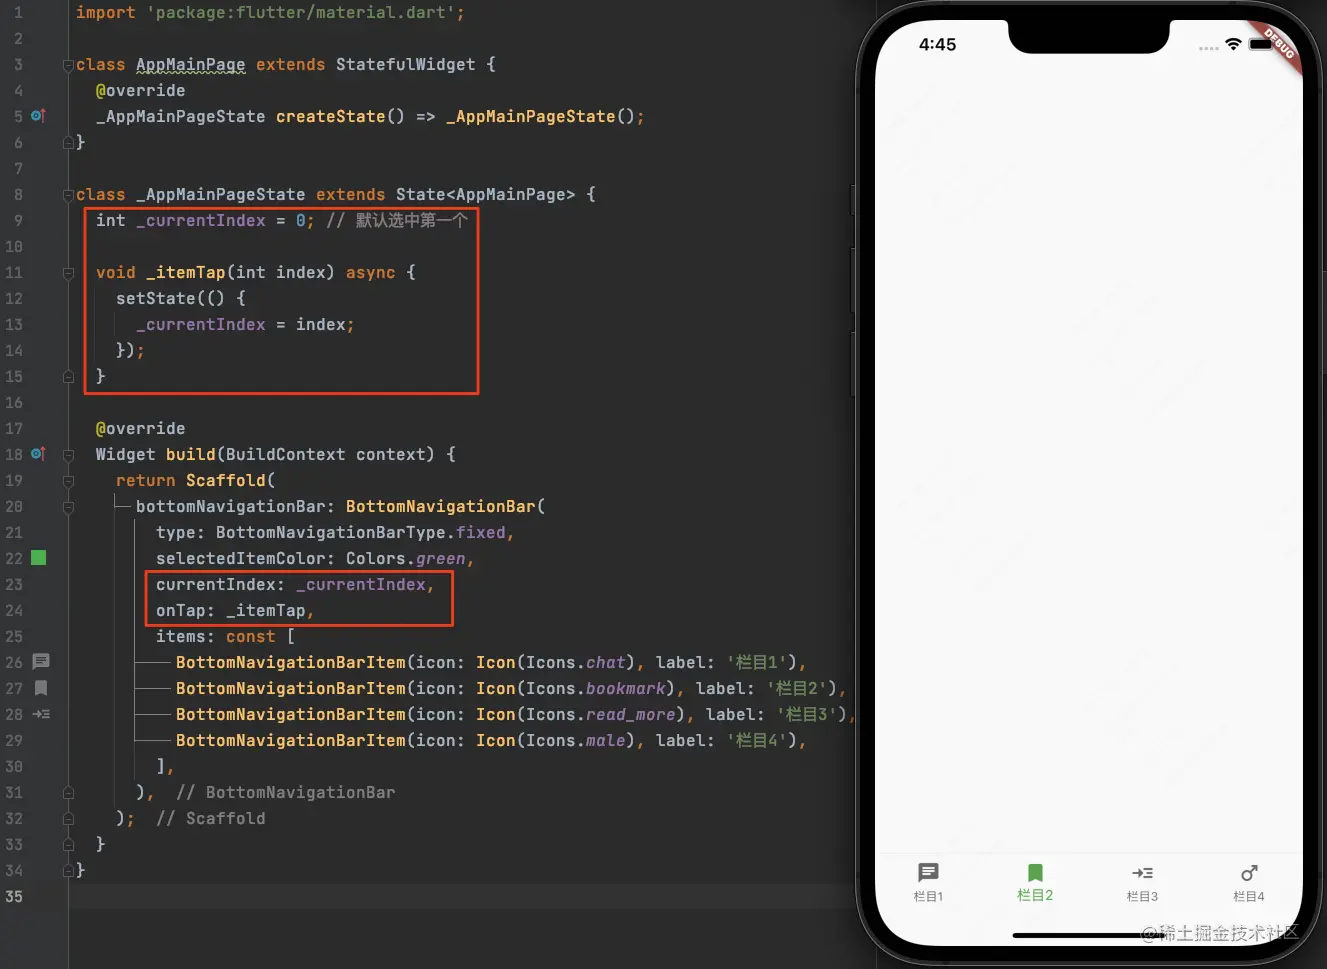
Task: Tap the battery icon in simulator status bar
Action: [x=1260, y=45]
